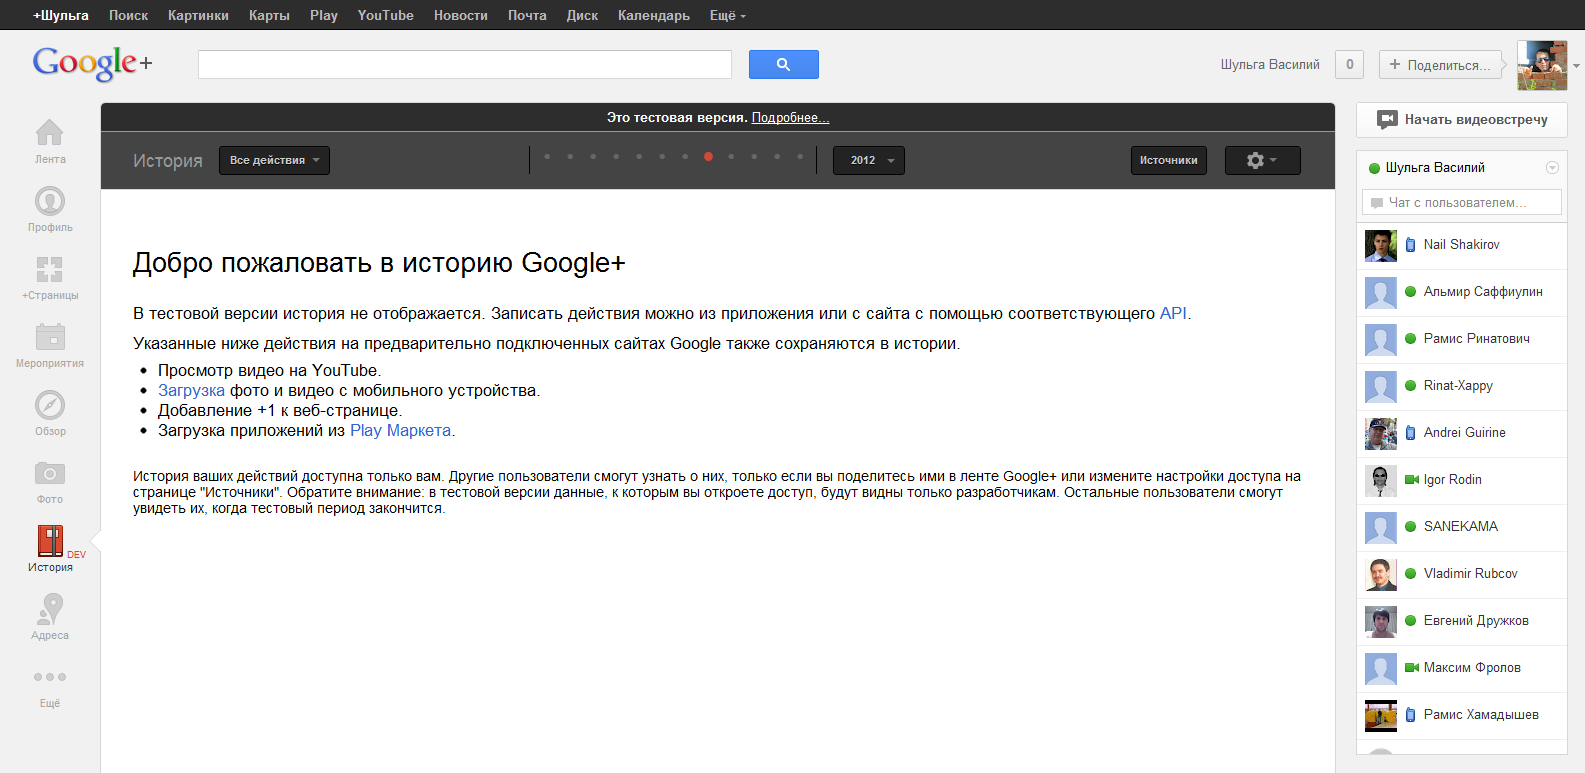Open the Адреса map pin icon
This screenshot has width=1585, height=773.
pos(50,608)
